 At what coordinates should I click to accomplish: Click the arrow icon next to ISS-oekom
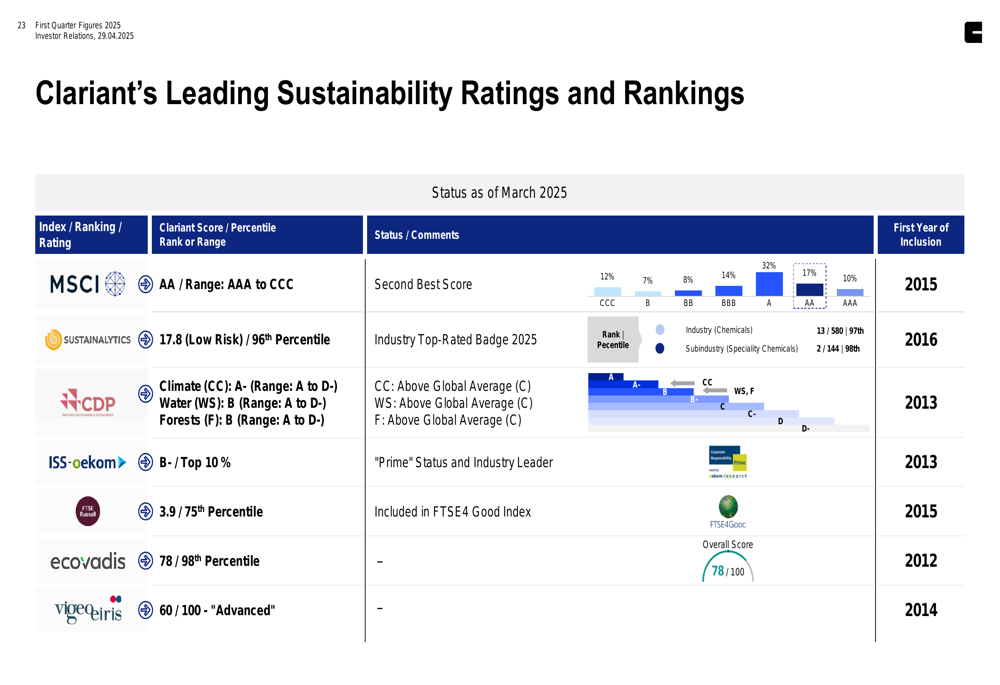145,462
